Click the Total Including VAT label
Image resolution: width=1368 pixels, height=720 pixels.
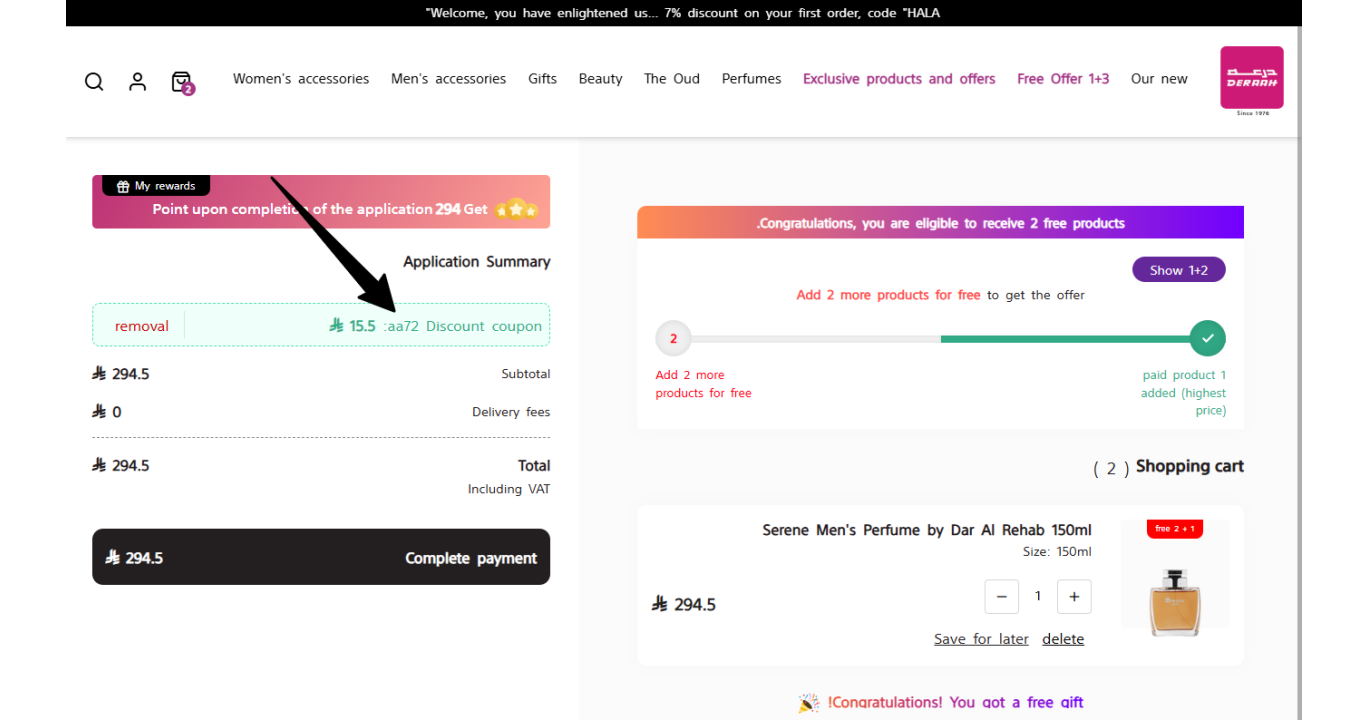509,476
